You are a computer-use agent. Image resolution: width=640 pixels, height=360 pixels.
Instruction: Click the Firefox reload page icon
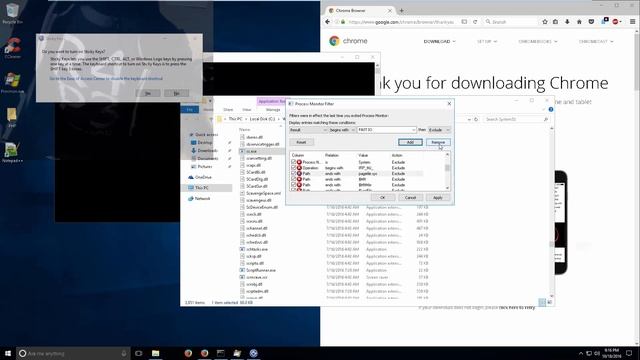(x=475, y=22)
